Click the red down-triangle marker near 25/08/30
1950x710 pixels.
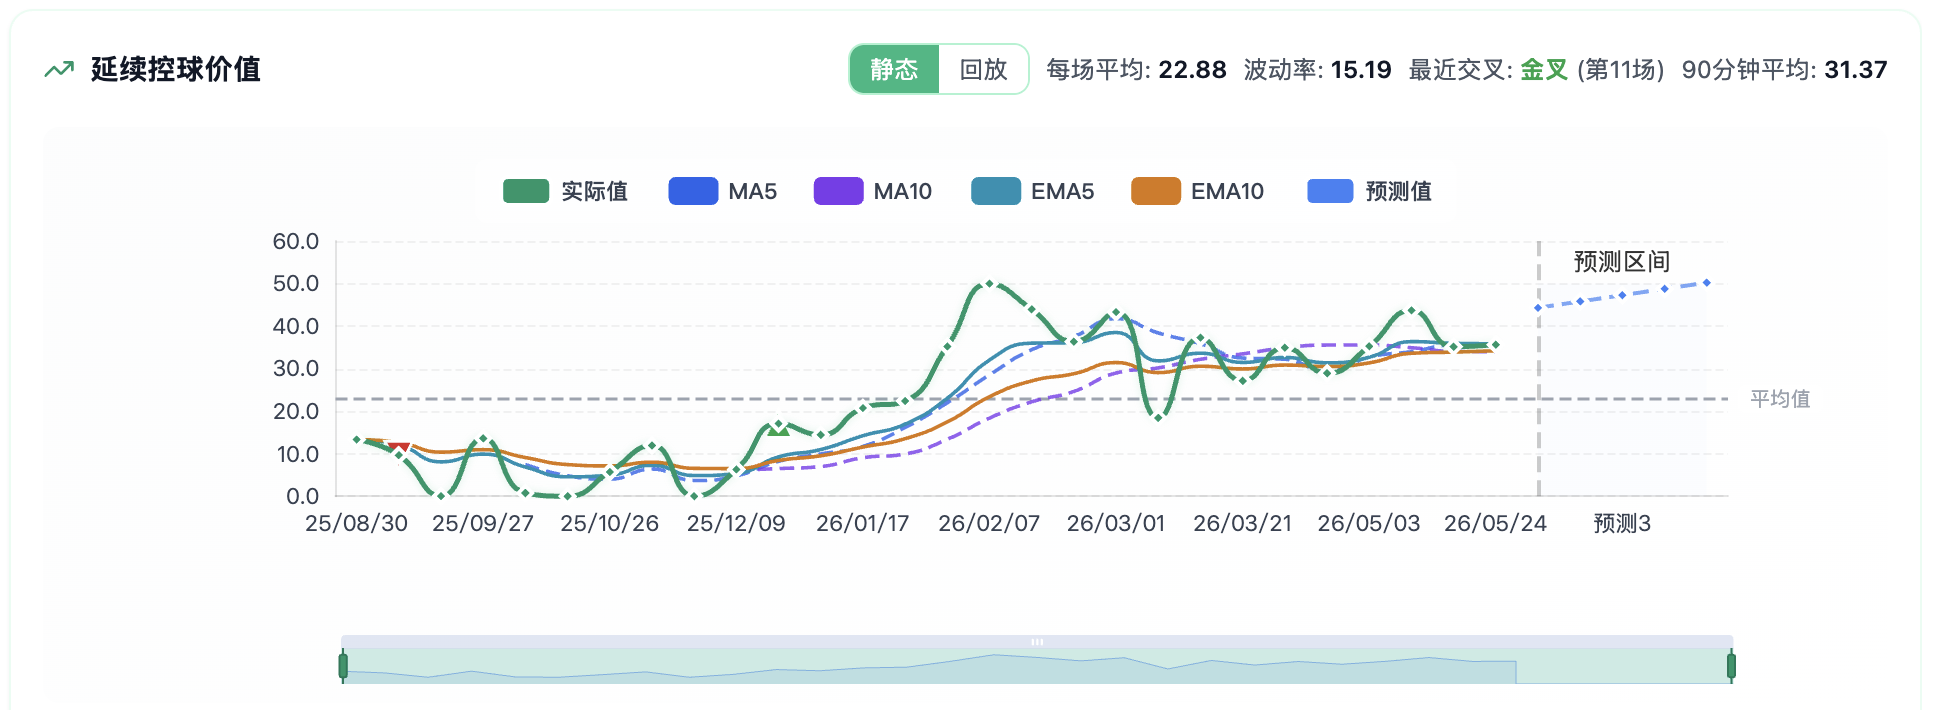[x=398, y=446]
